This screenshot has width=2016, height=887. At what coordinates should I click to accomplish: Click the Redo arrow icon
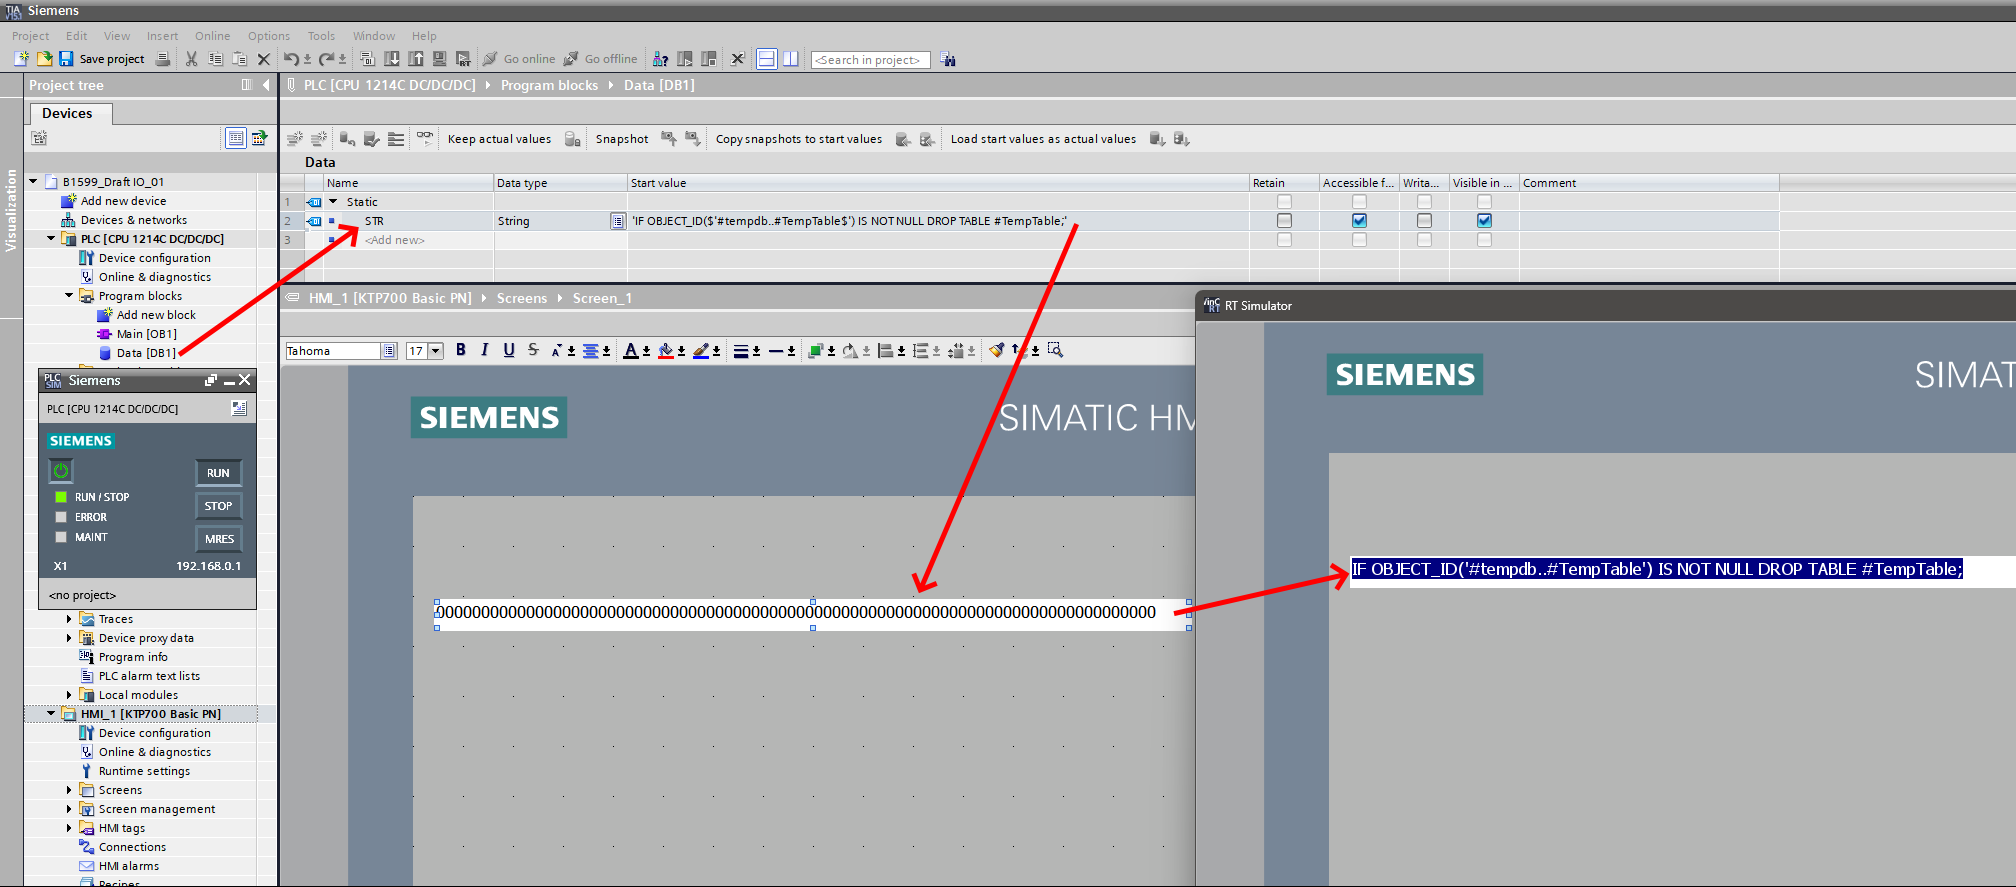pos(326,59)
